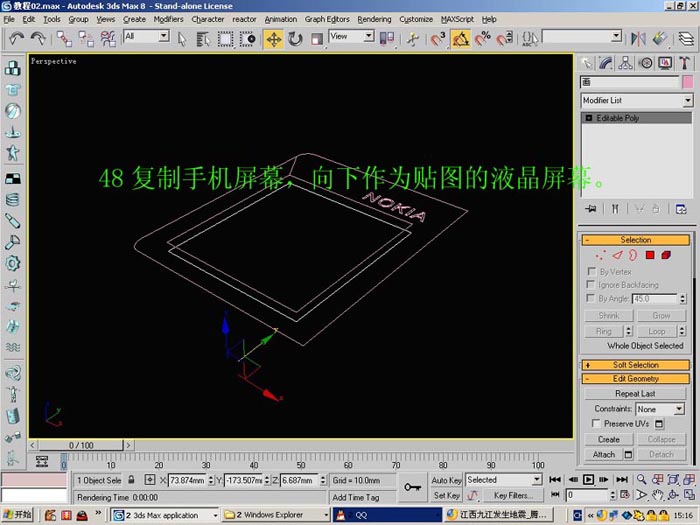The height and width of the screenshot is (525, 700).
Task: Click the Align tool icon
Action: 660,39
